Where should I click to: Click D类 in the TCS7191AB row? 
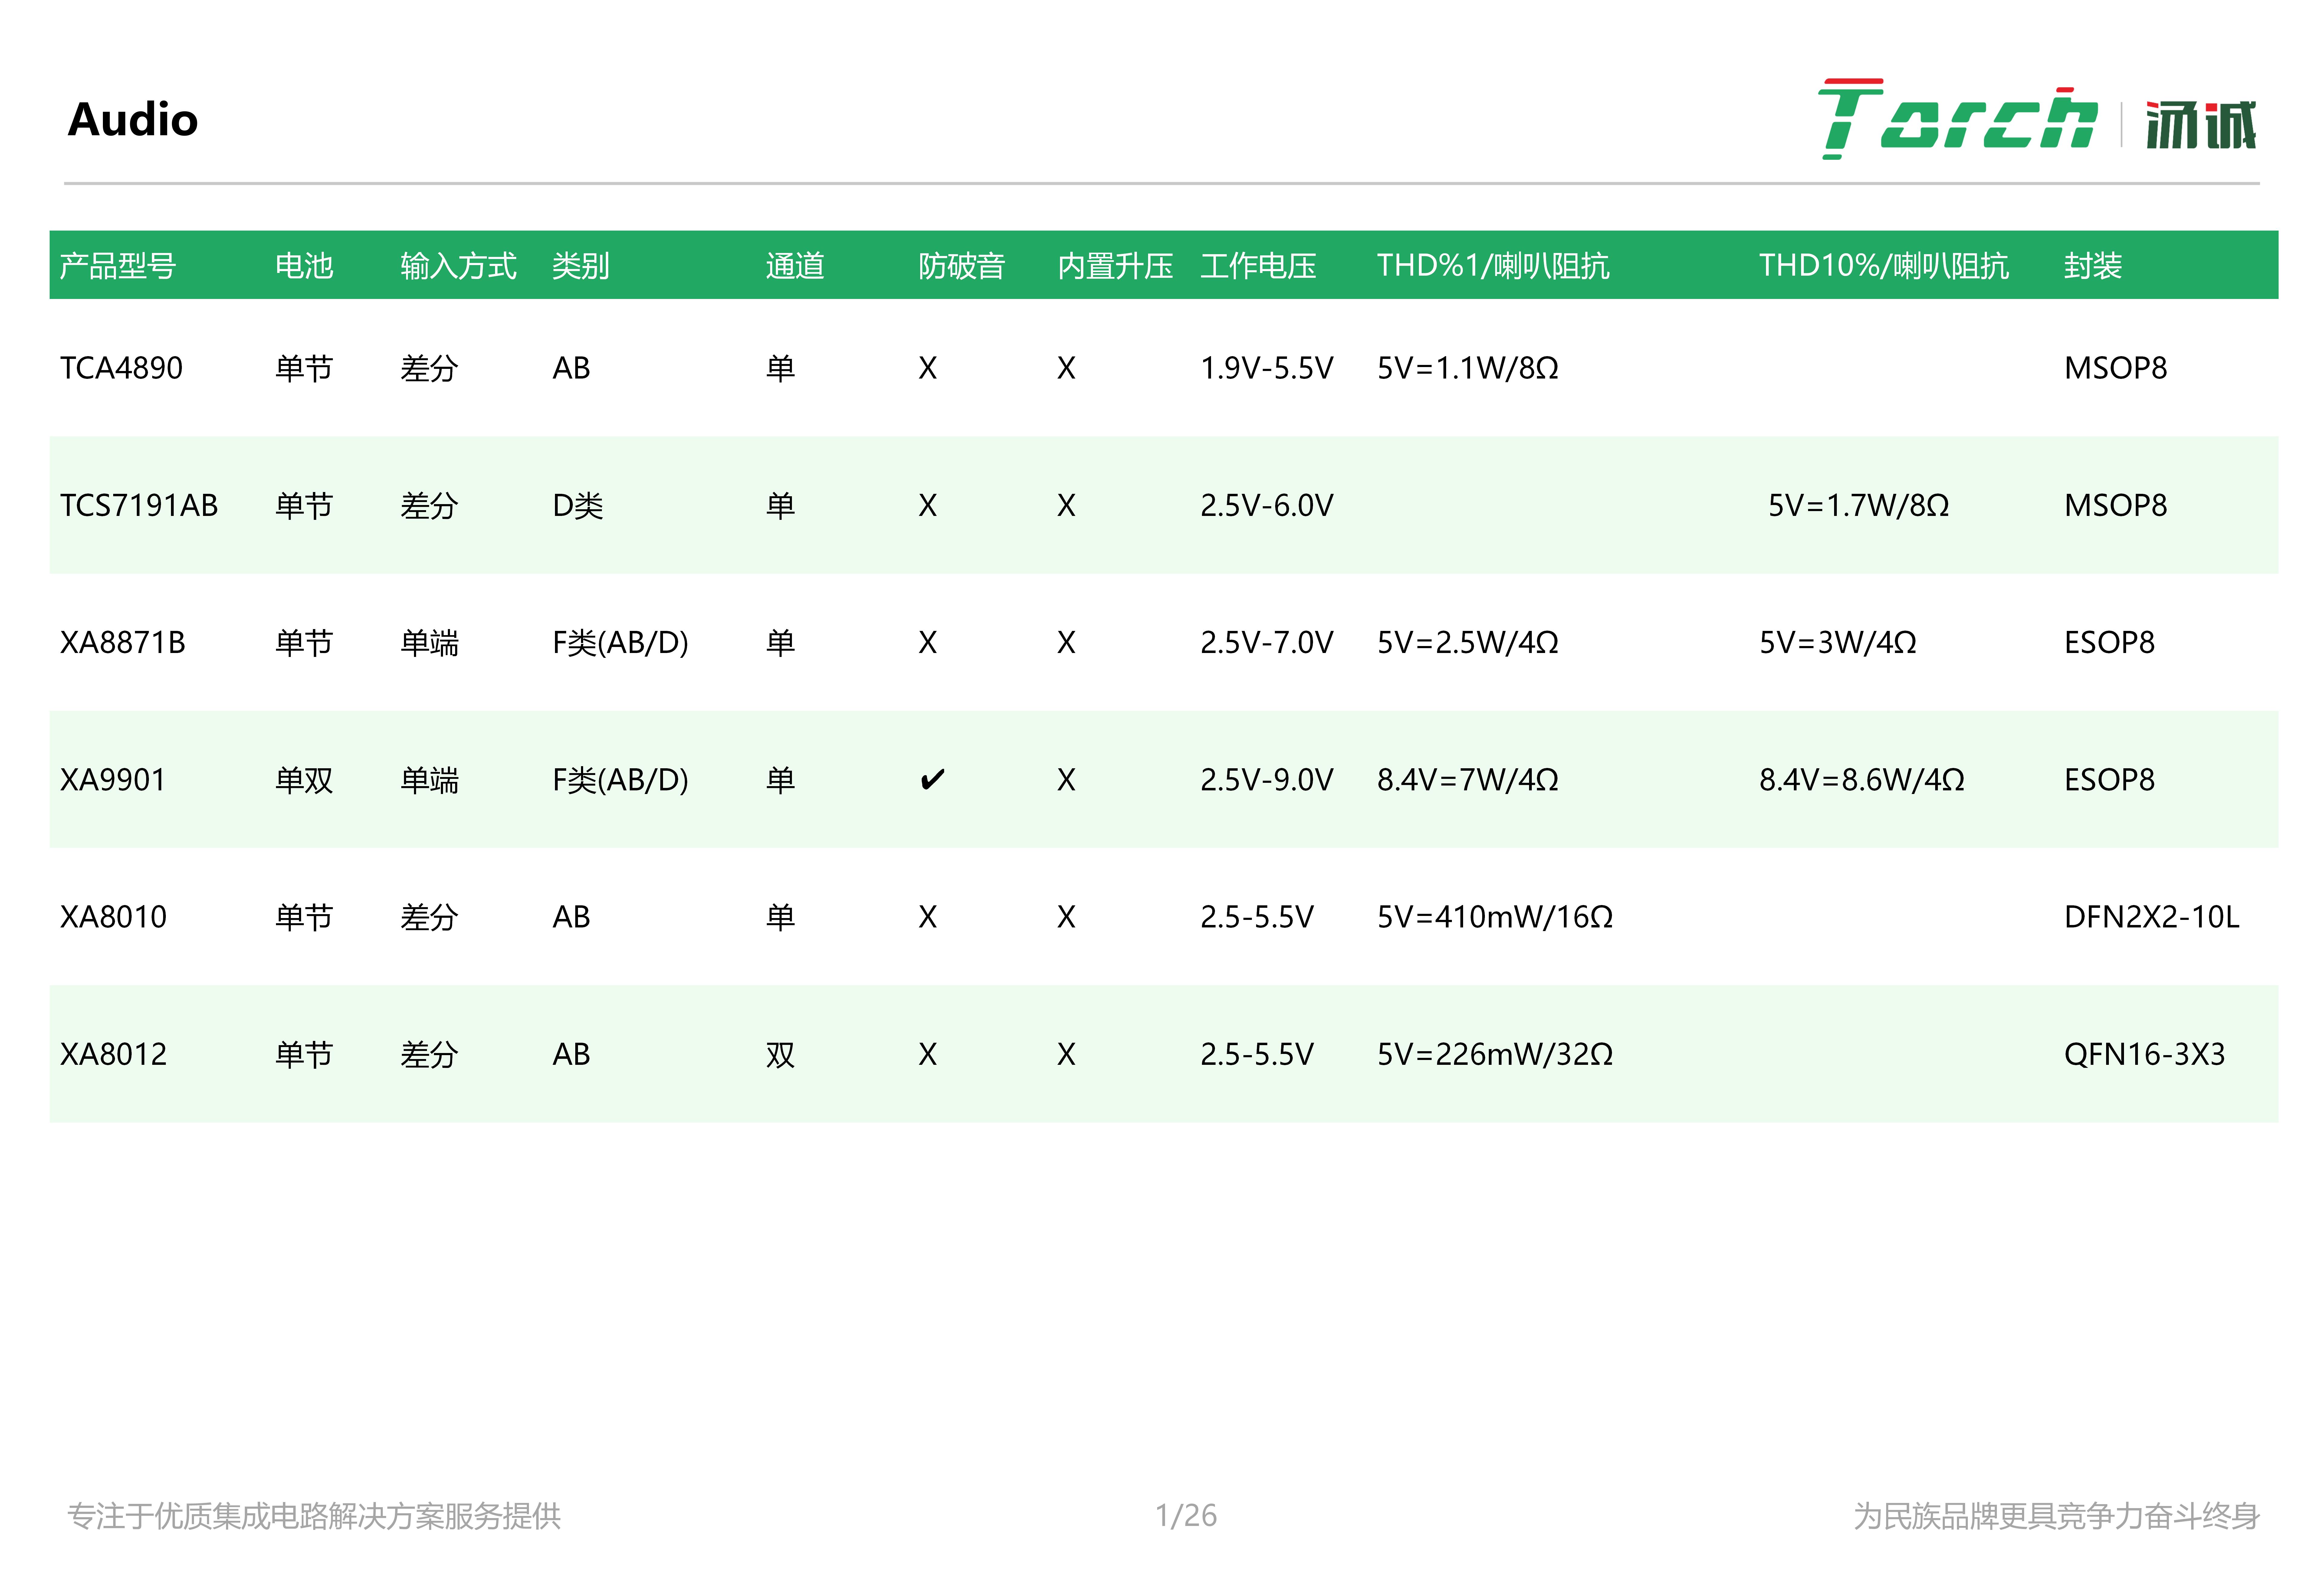click(578, 506)
